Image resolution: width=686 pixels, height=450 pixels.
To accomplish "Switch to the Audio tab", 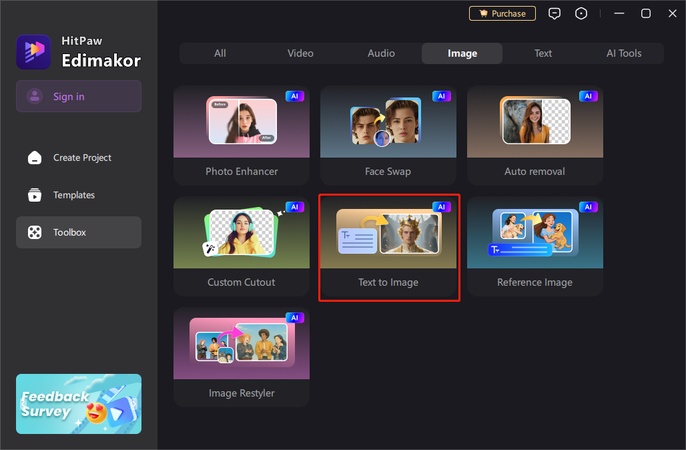I will click(381, 53).
